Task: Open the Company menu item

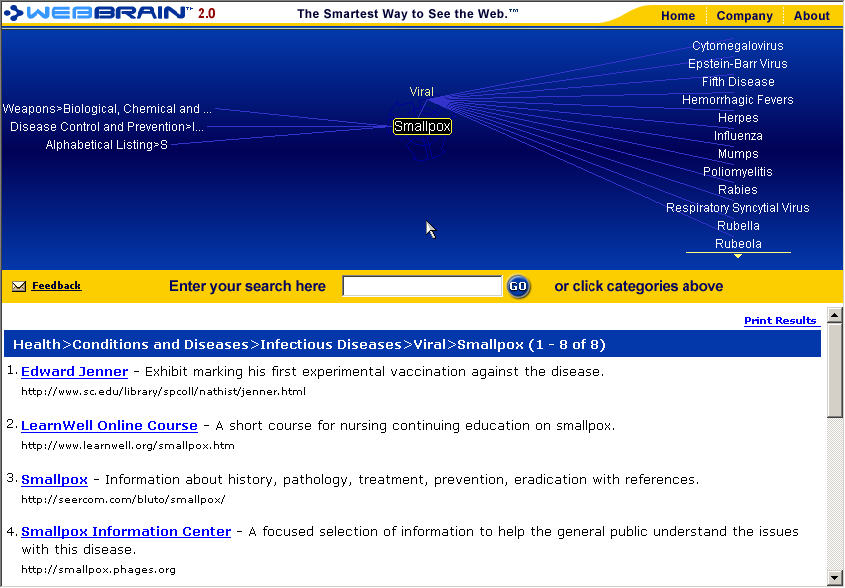Action: pyautogui.click(x=744, y=16)
